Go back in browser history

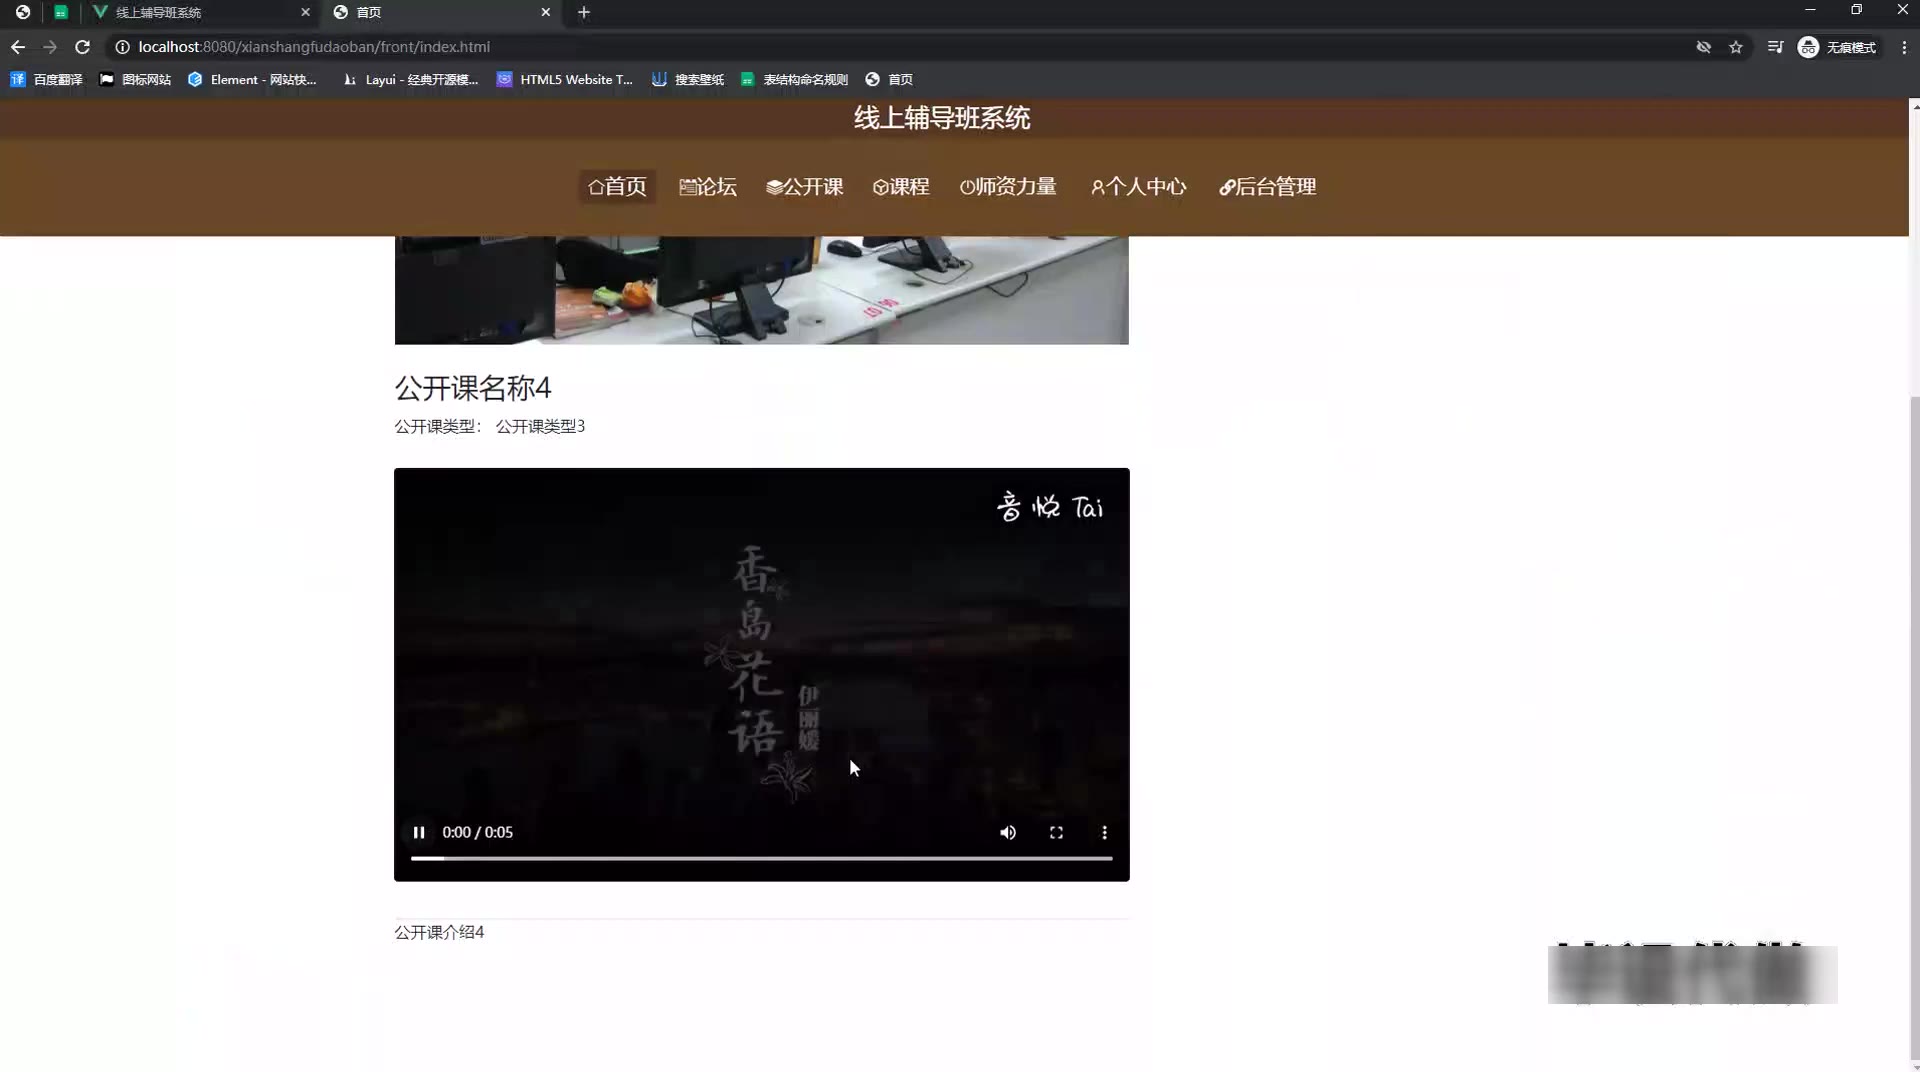pos(18,47)
